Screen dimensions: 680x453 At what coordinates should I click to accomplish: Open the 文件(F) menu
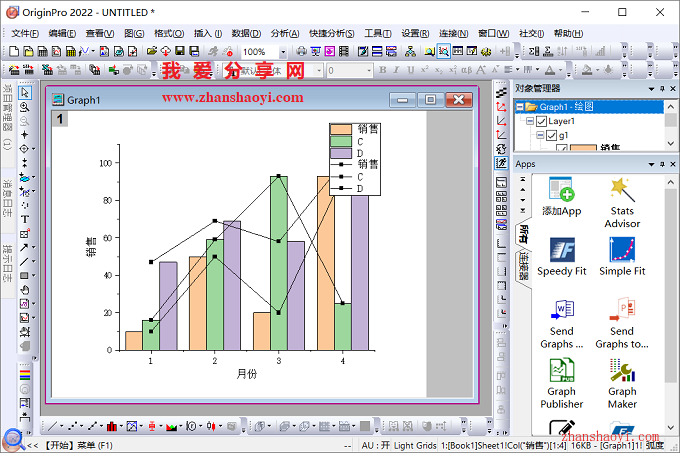(x=25, y=33)
